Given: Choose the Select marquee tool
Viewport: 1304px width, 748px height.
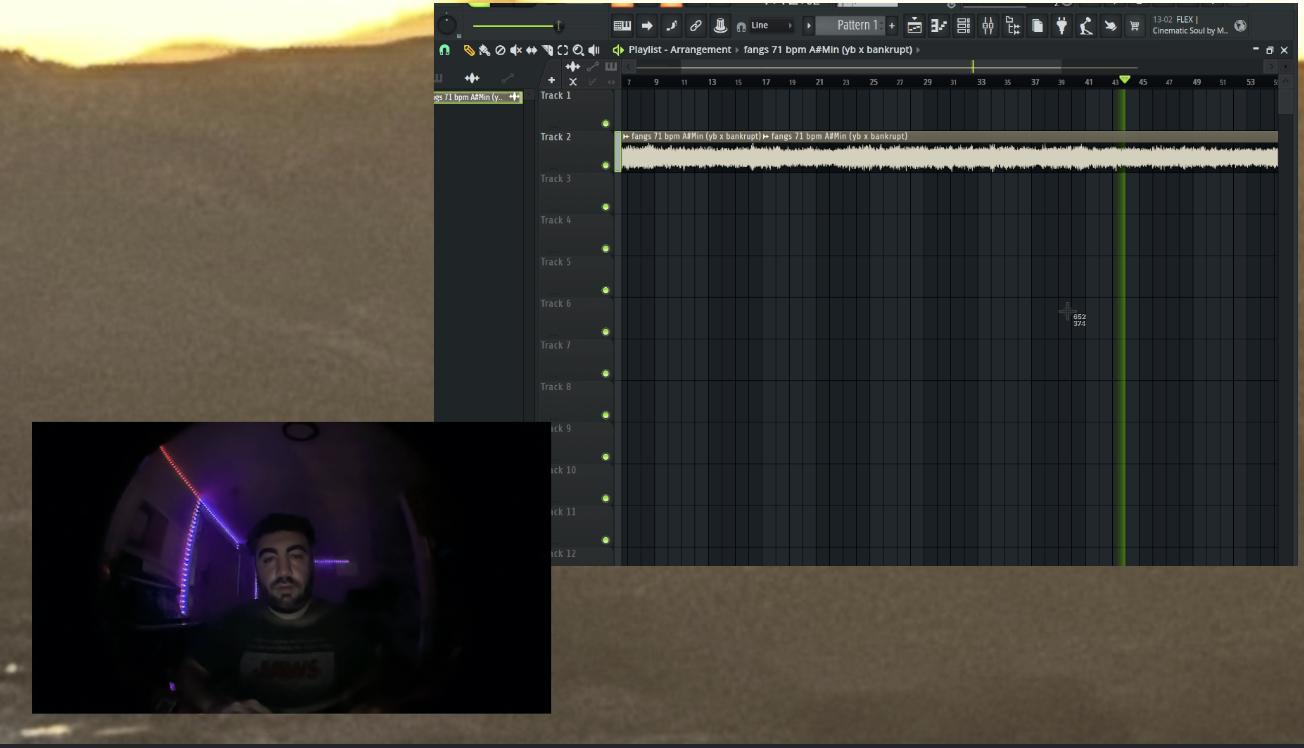Looking at the screenshot, I should tap(563, 50).
